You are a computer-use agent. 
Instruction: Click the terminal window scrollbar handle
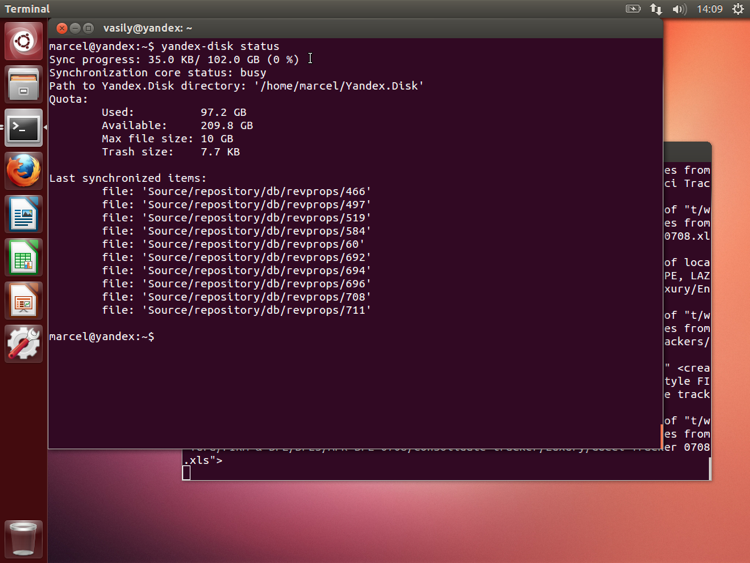662,437
